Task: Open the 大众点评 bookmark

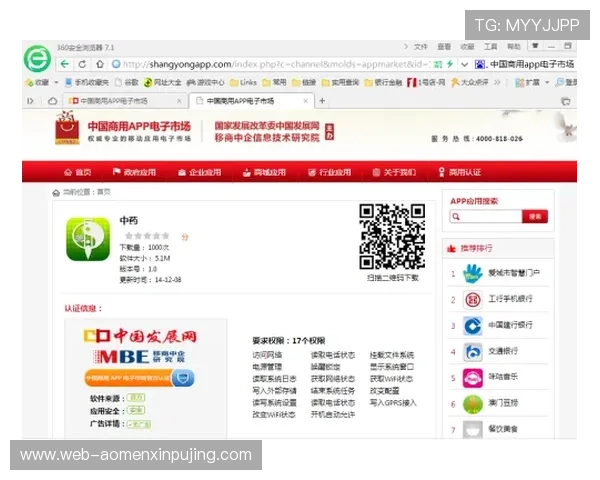Action: [x=470, y=82]
